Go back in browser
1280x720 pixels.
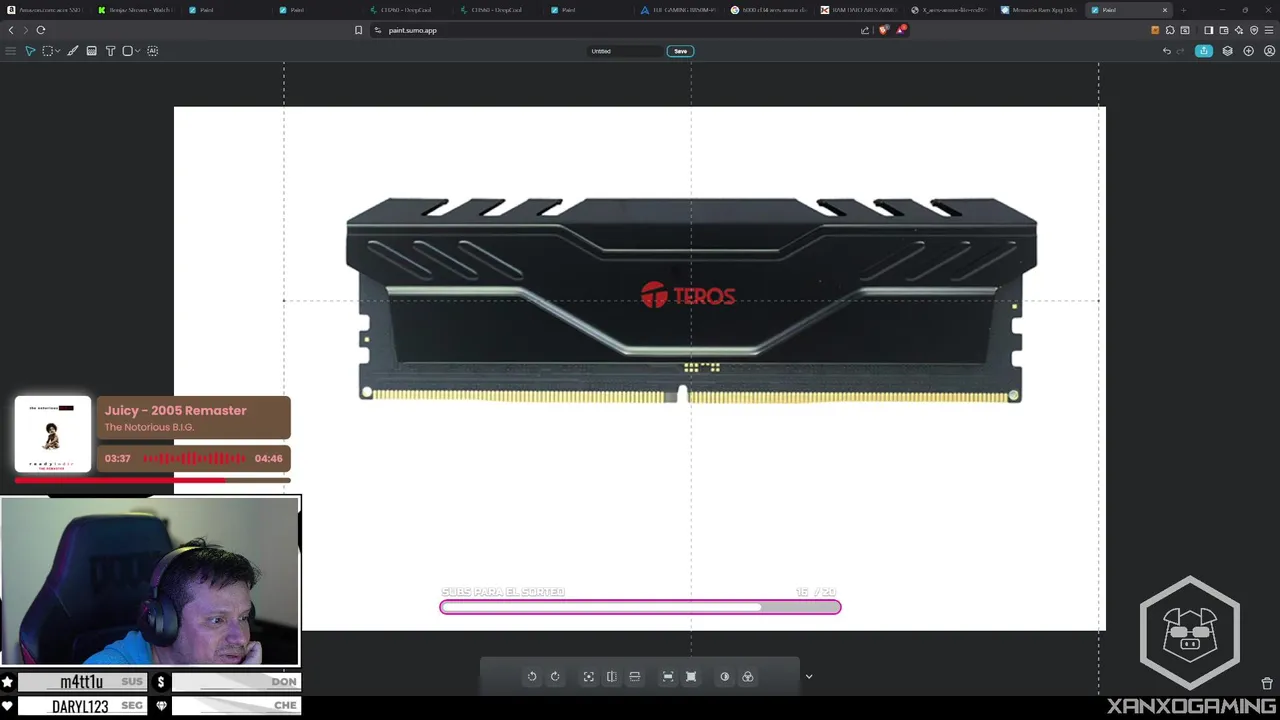[11, 30]
